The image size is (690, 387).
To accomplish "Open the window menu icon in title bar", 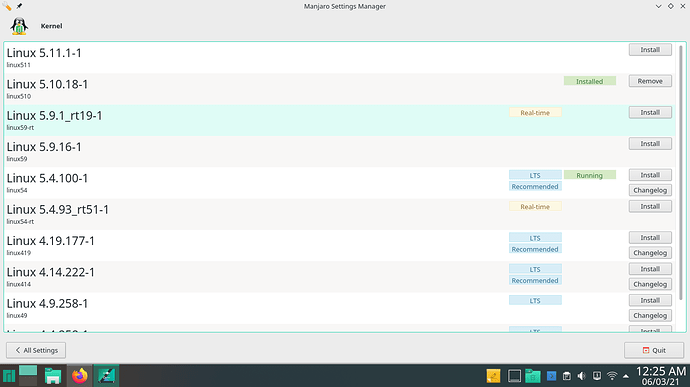I will pos(7,6).
